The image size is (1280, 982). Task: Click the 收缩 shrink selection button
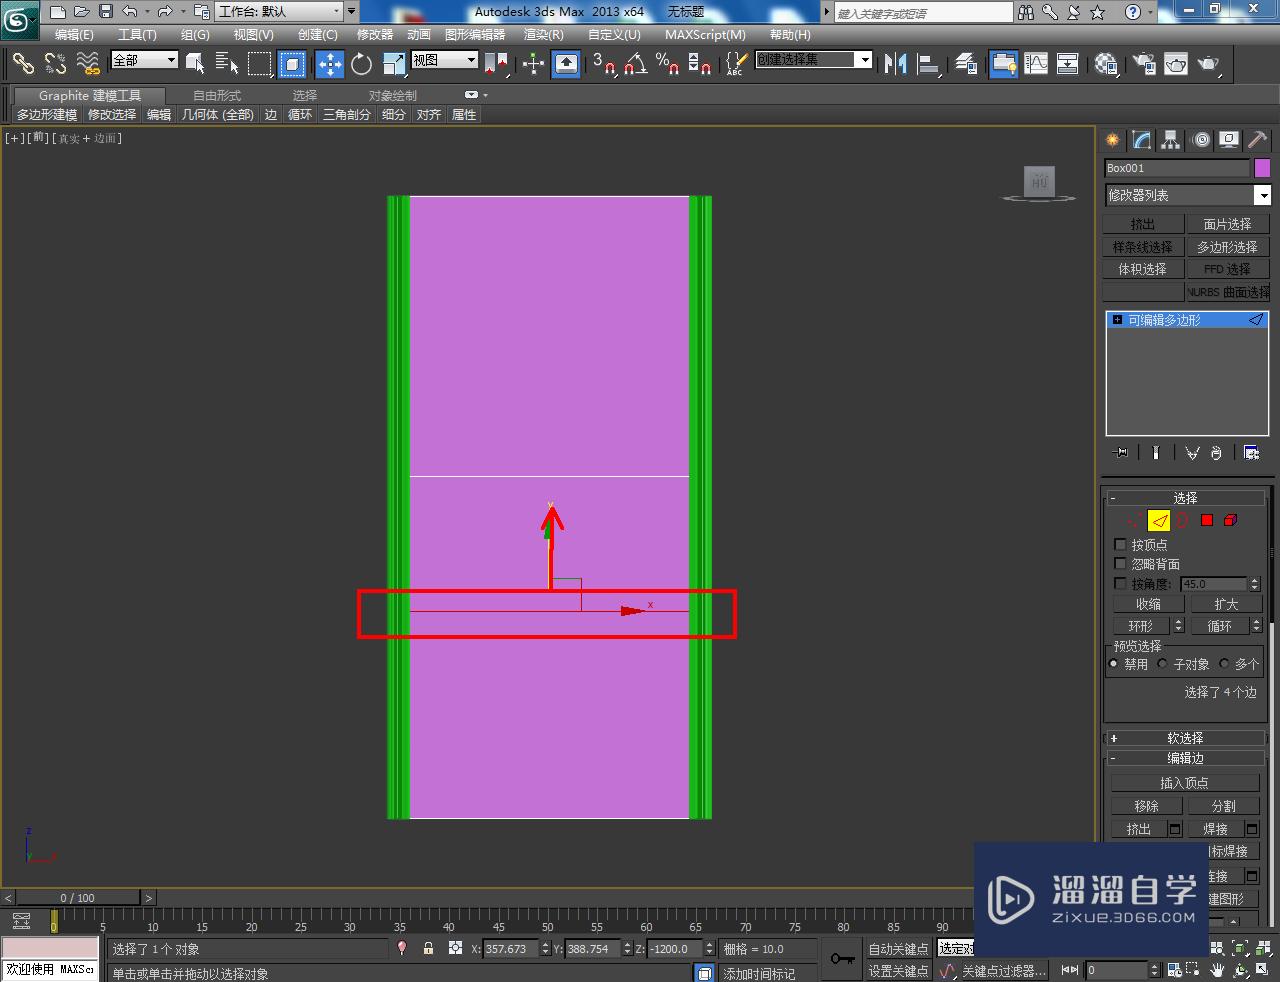(x=1148, y=604)
